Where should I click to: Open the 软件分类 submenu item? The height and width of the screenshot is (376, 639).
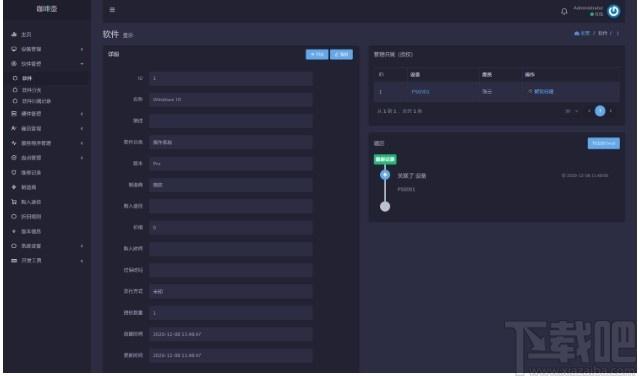coord(31,90)
